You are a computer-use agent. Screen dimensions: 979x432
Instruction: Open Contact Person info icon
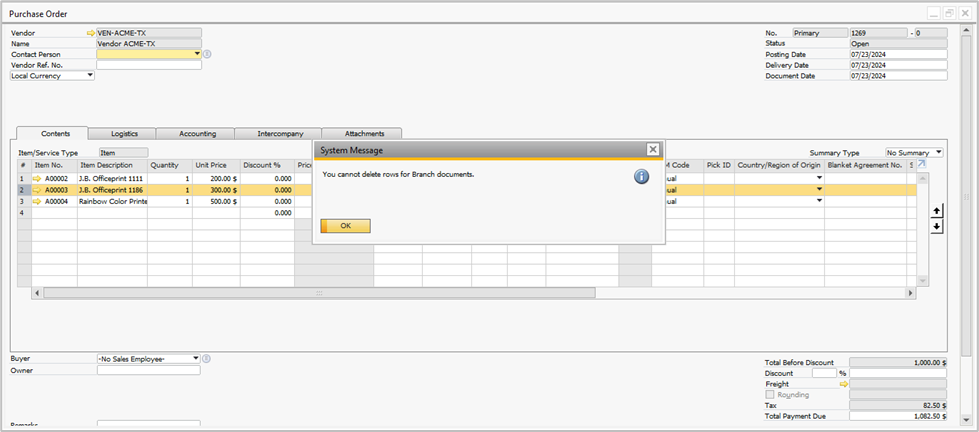[x=207, y=54]
